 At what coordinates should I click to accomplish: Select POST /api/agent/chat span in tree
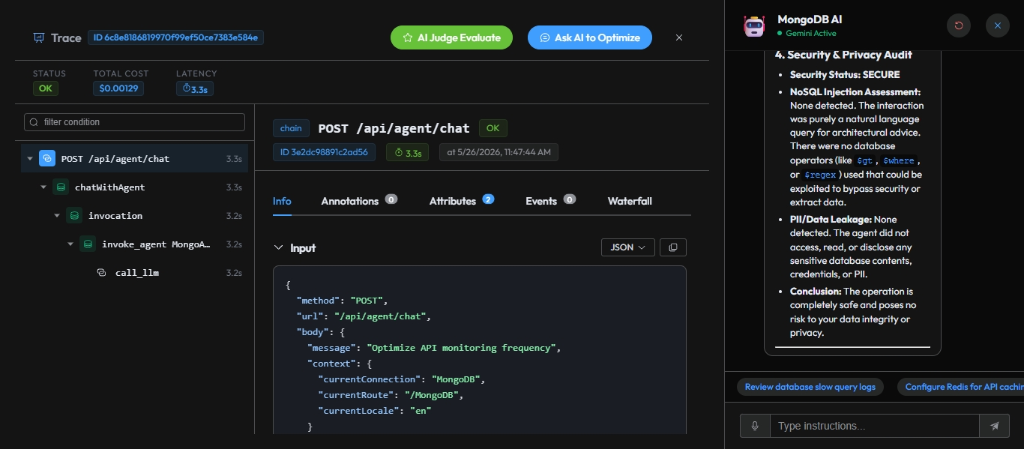tap(135, 159)
